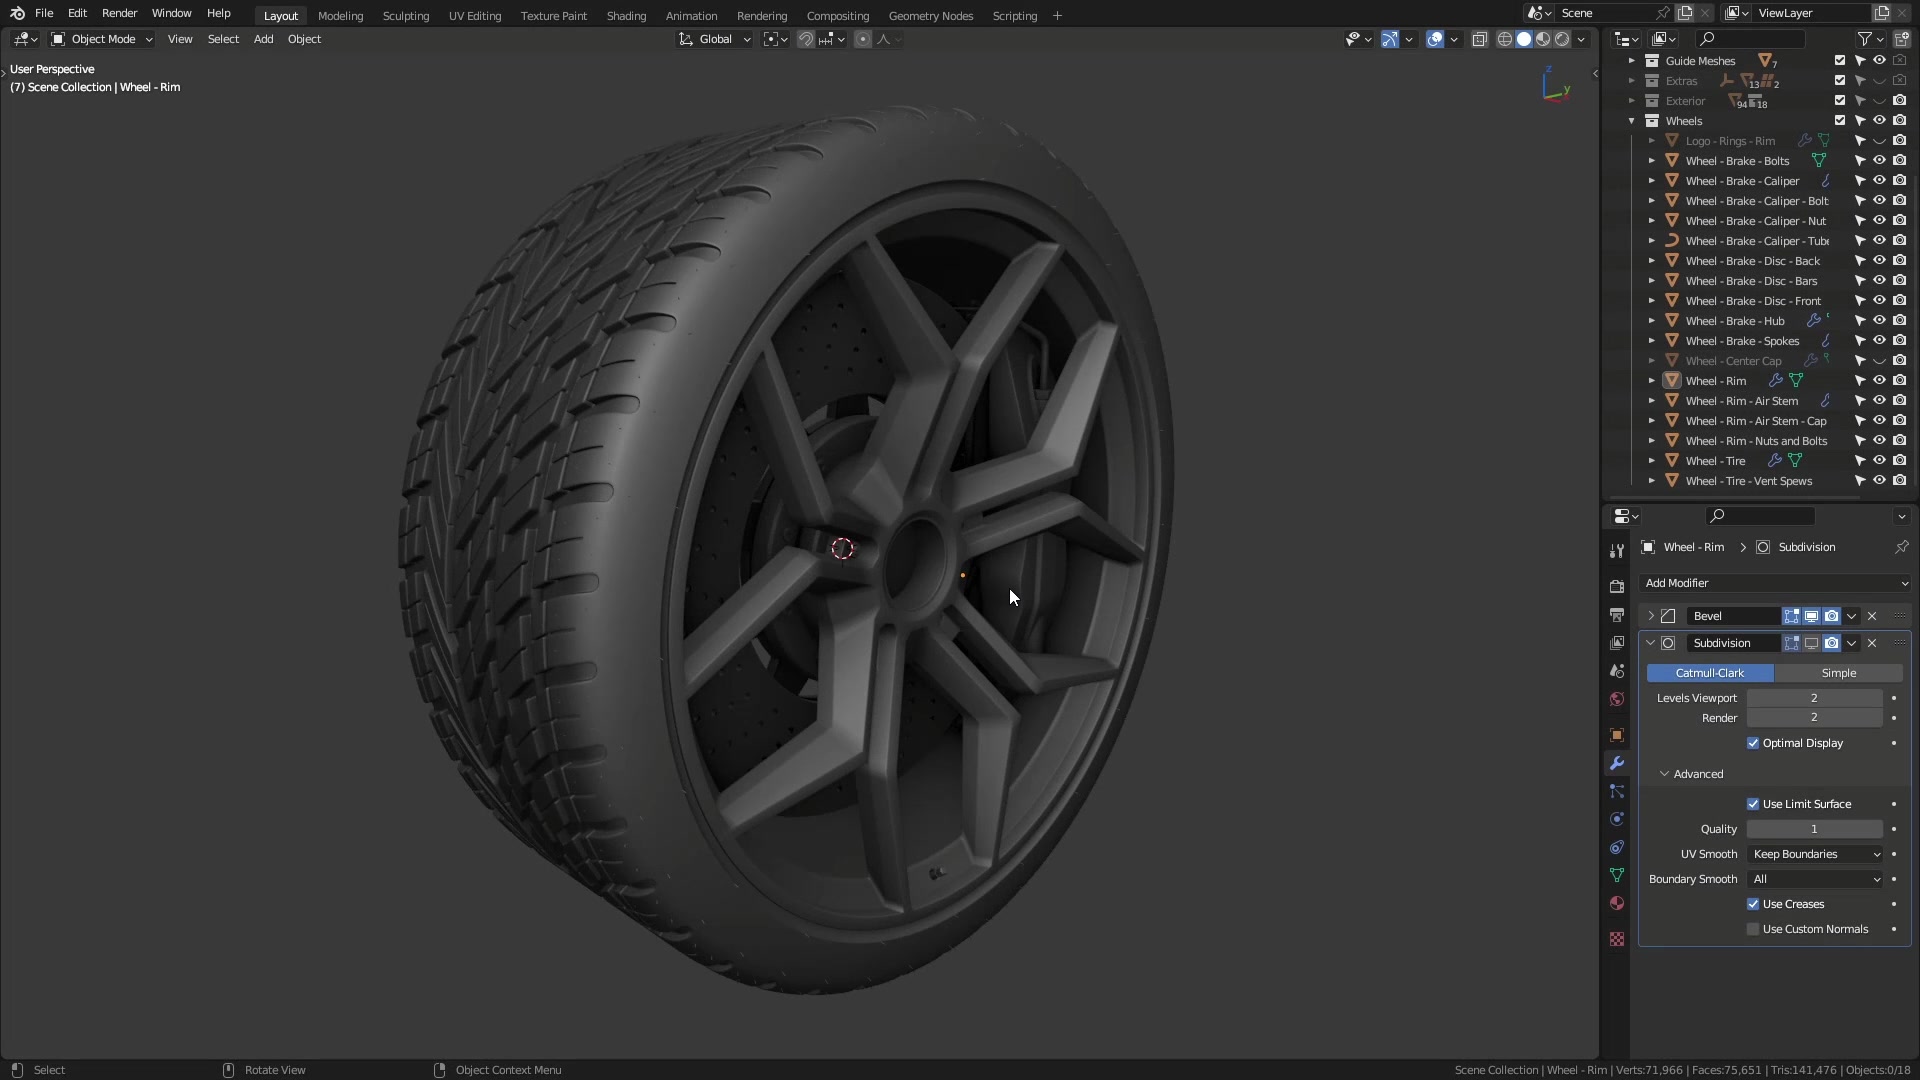
Task: Open Boundary Smooth All dropdown
Action: coord(1816,879)
